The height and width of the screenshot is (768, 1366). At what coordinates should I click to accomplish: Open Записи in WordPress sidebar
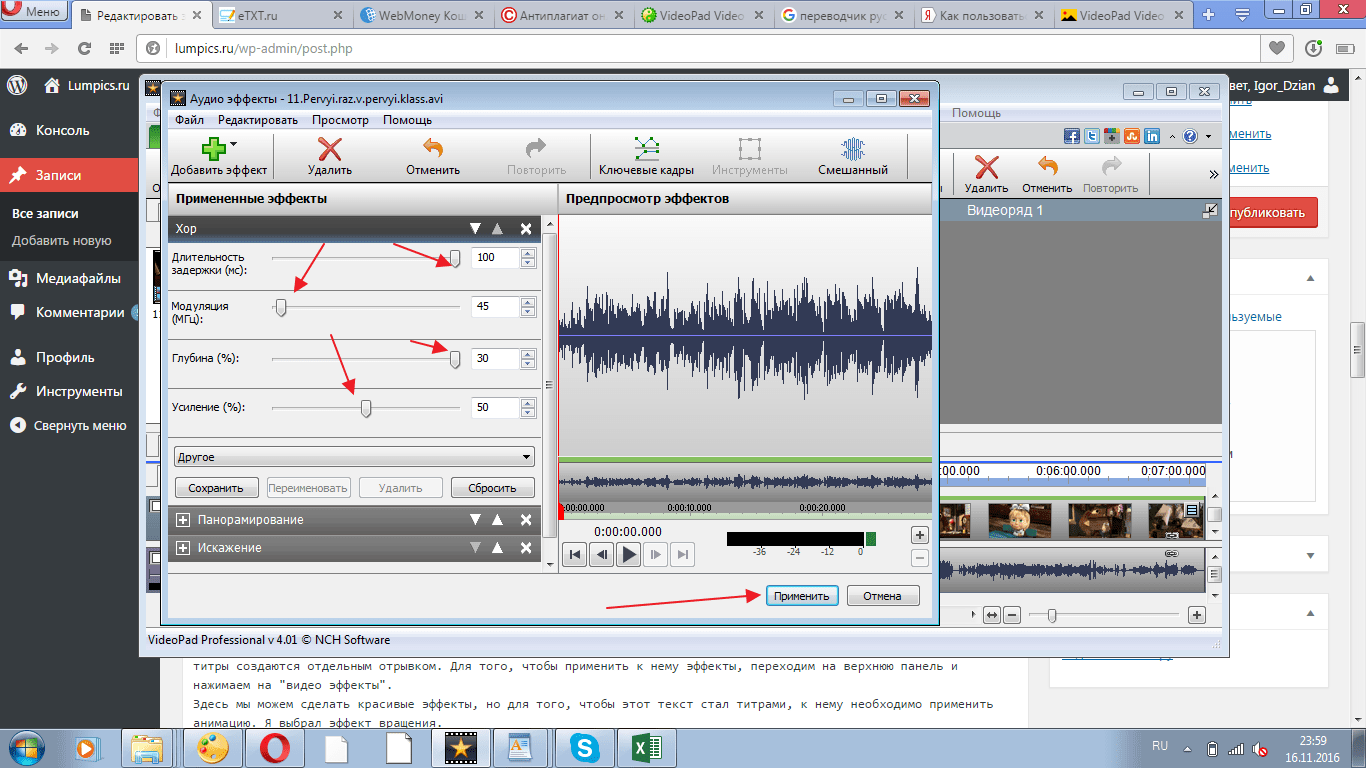69,175
